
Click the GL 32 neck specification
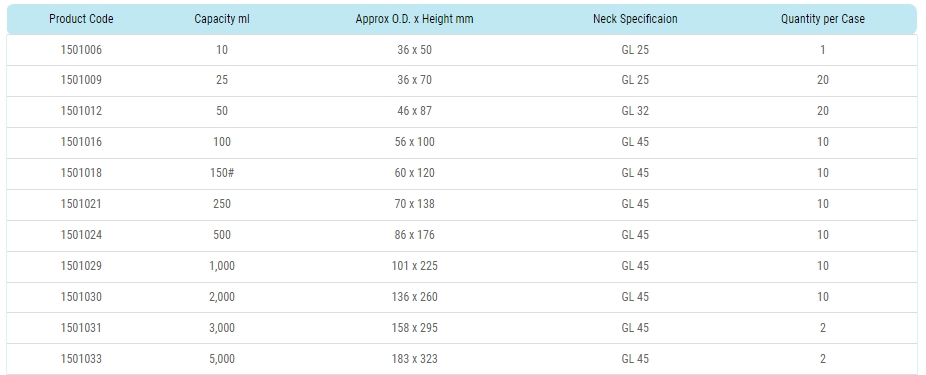pyautogui.click(x=635, y=111)
